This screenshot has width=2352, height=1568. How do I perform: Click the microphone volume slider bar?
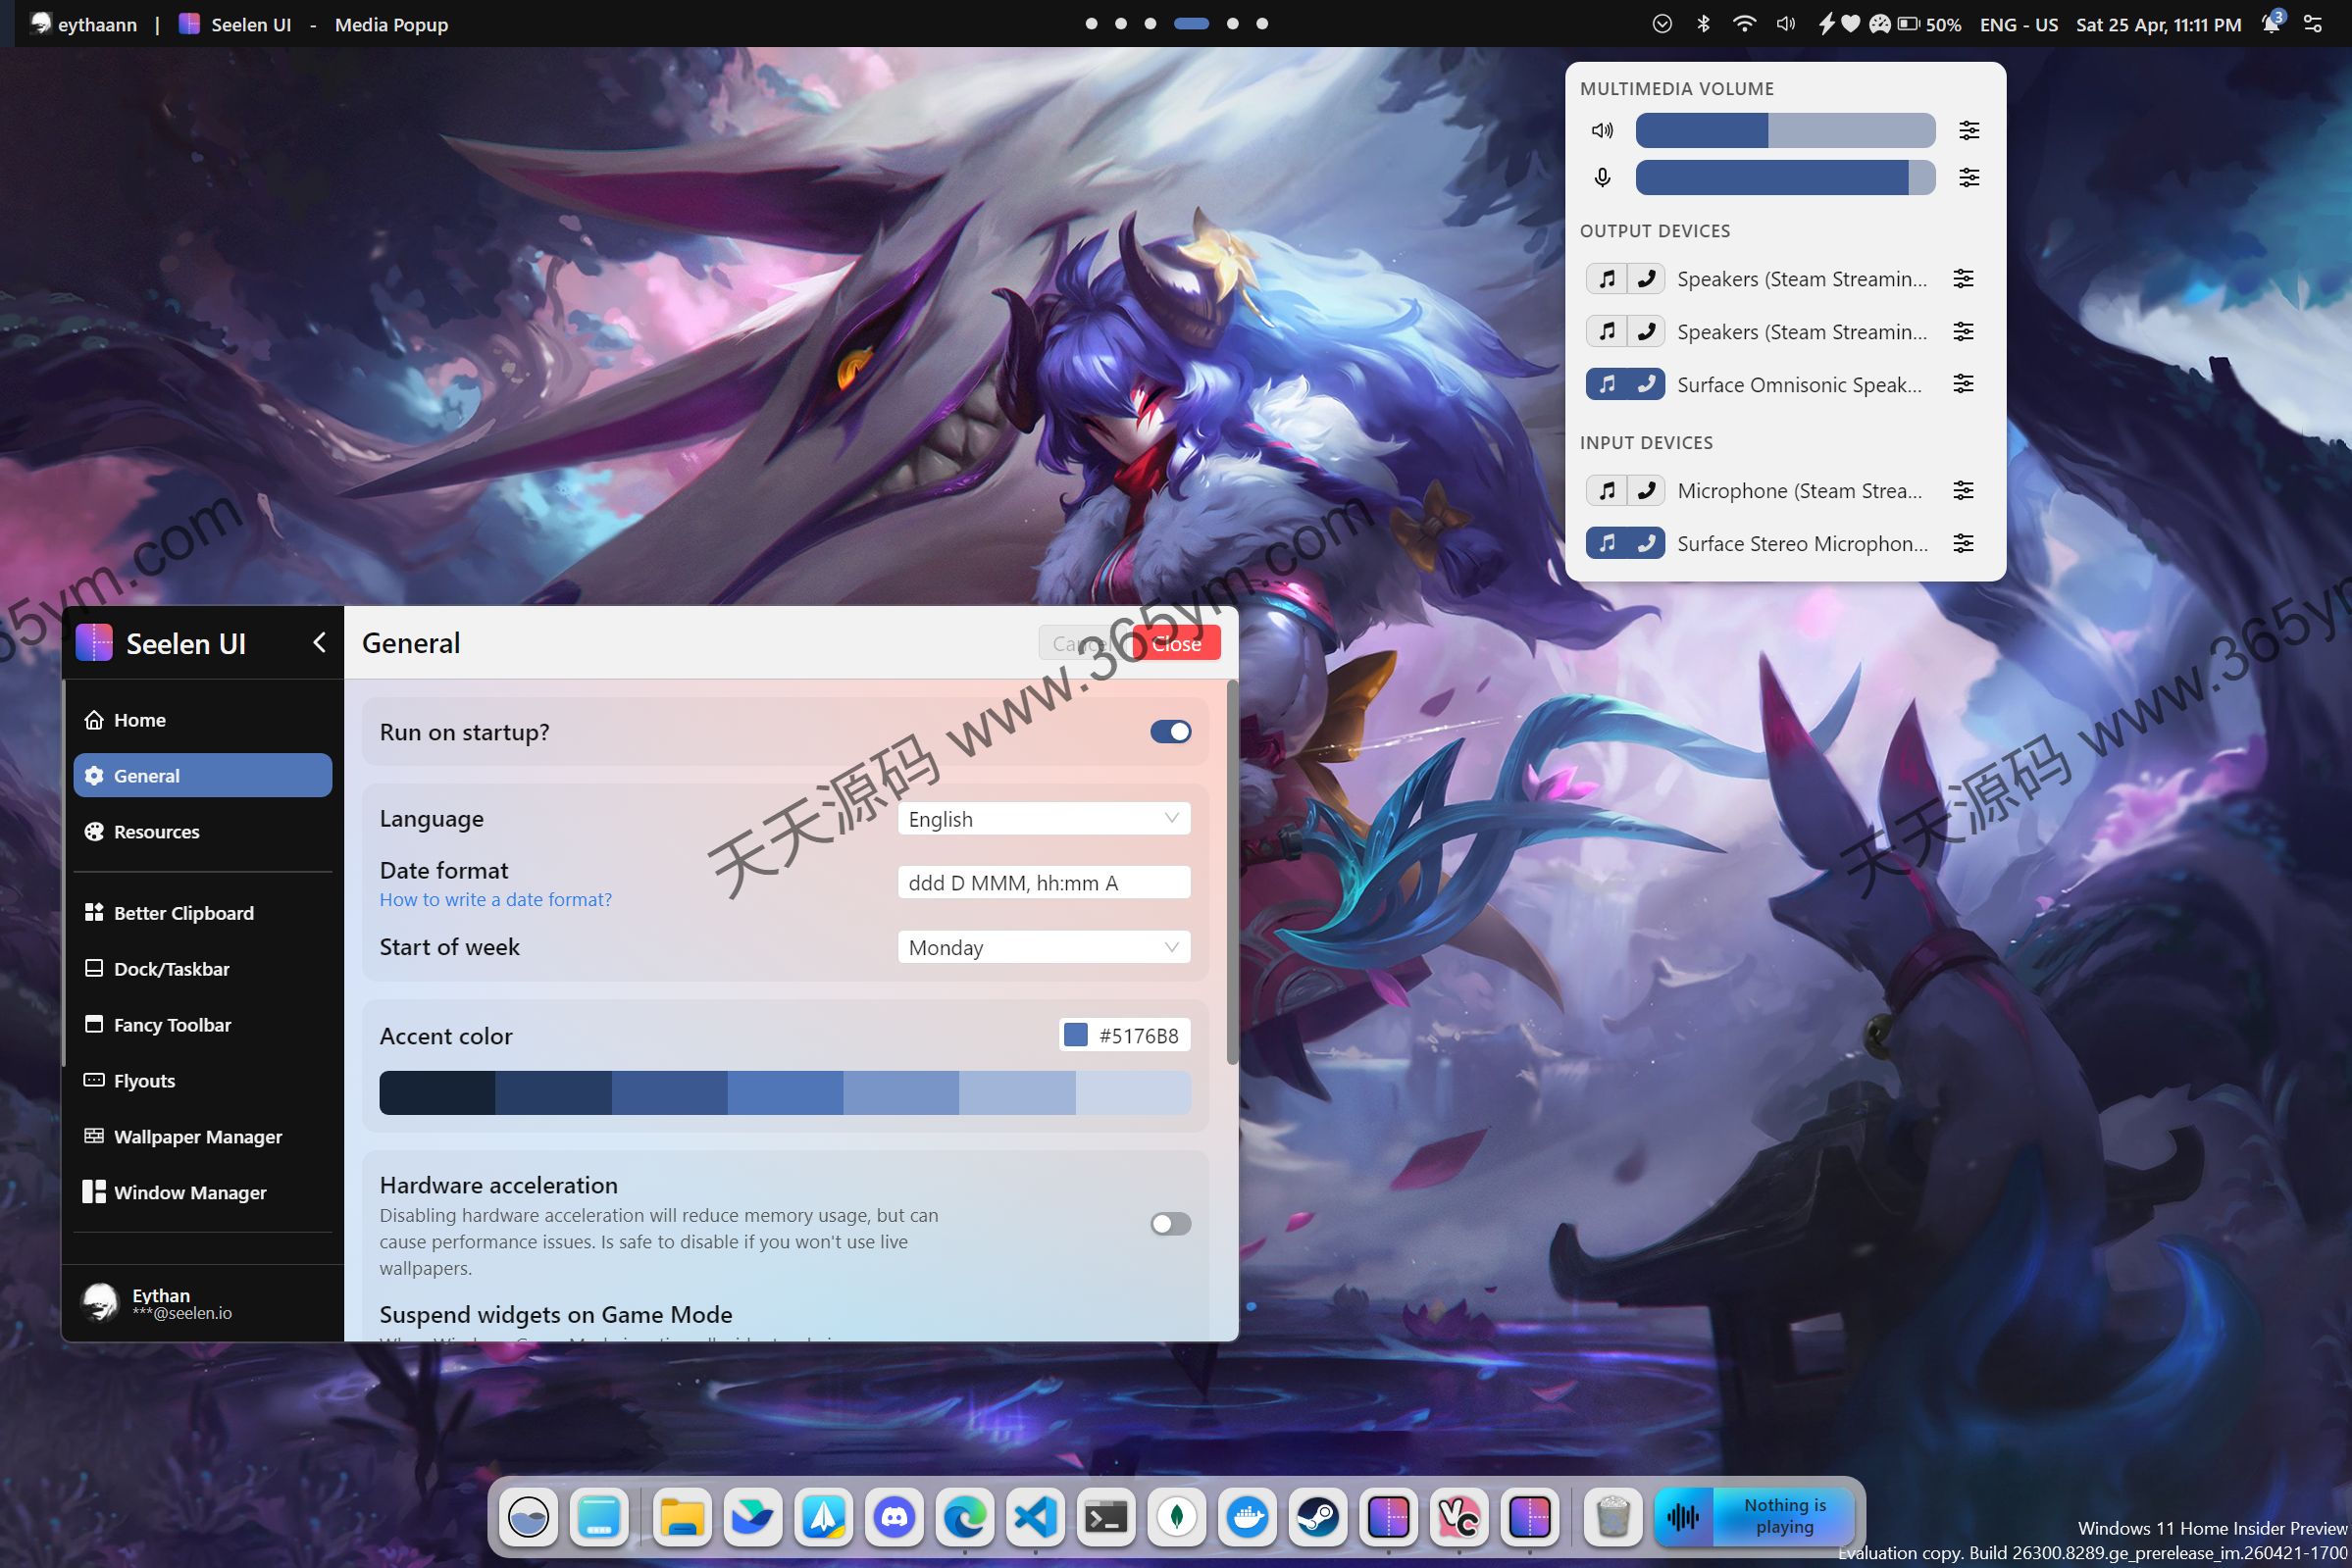pos(1785,177)
